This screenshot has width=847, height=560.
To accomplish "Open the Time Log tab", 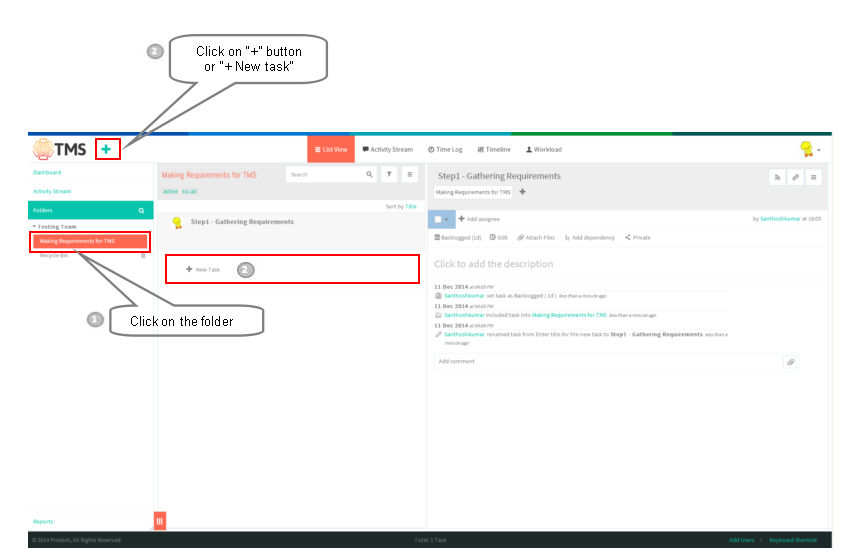I will 445,150.
